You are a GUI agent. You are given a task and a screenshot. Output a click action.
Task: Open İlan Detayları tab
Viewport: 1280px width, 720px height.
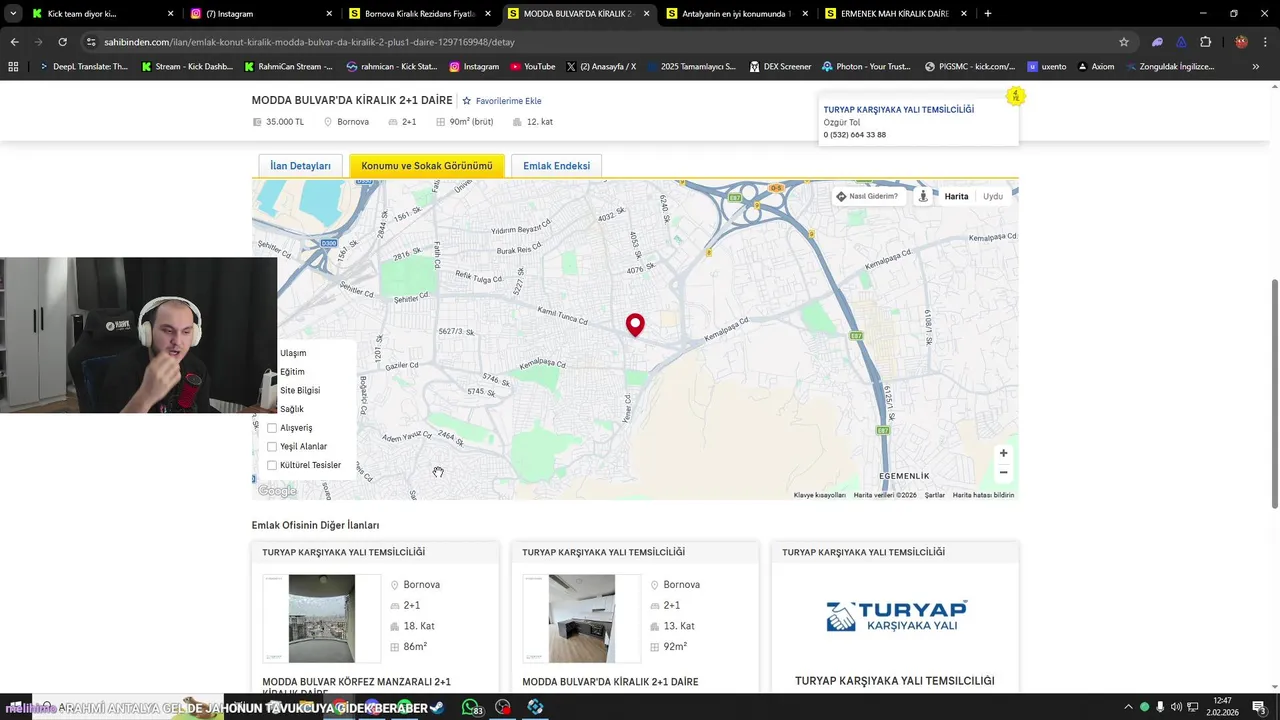coord(300,166)
